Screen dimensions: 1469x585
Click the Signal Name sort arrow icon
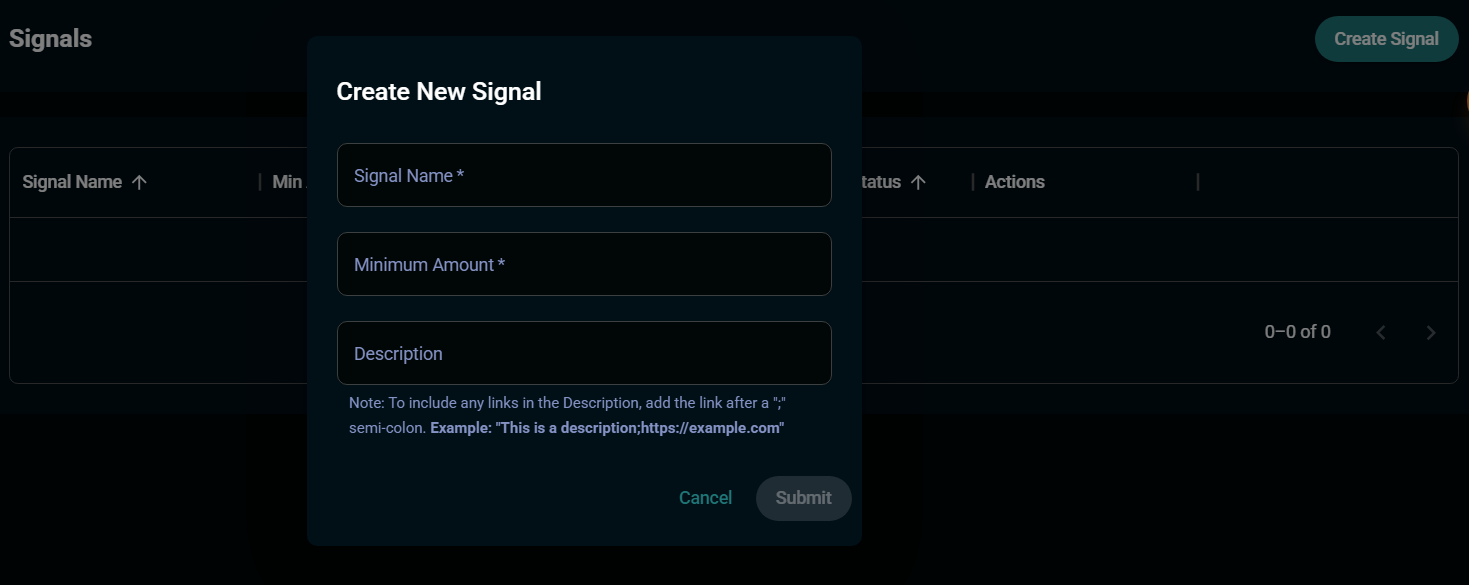tap(139, 181)
